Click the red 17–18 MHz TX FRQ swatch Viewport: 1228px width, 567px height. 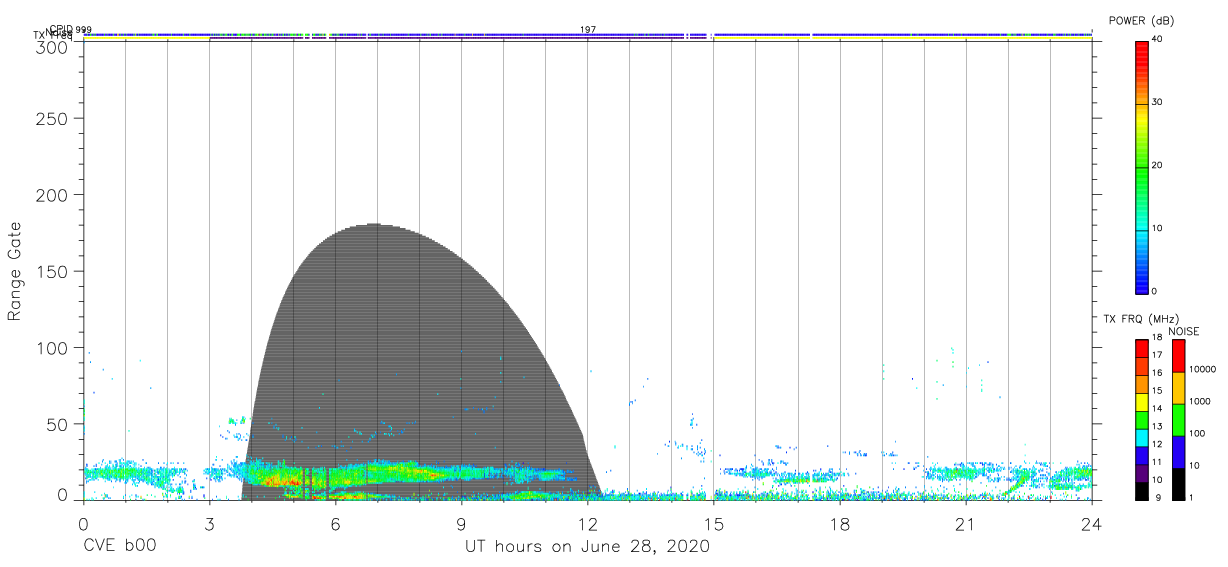(x=1141, y=348)
